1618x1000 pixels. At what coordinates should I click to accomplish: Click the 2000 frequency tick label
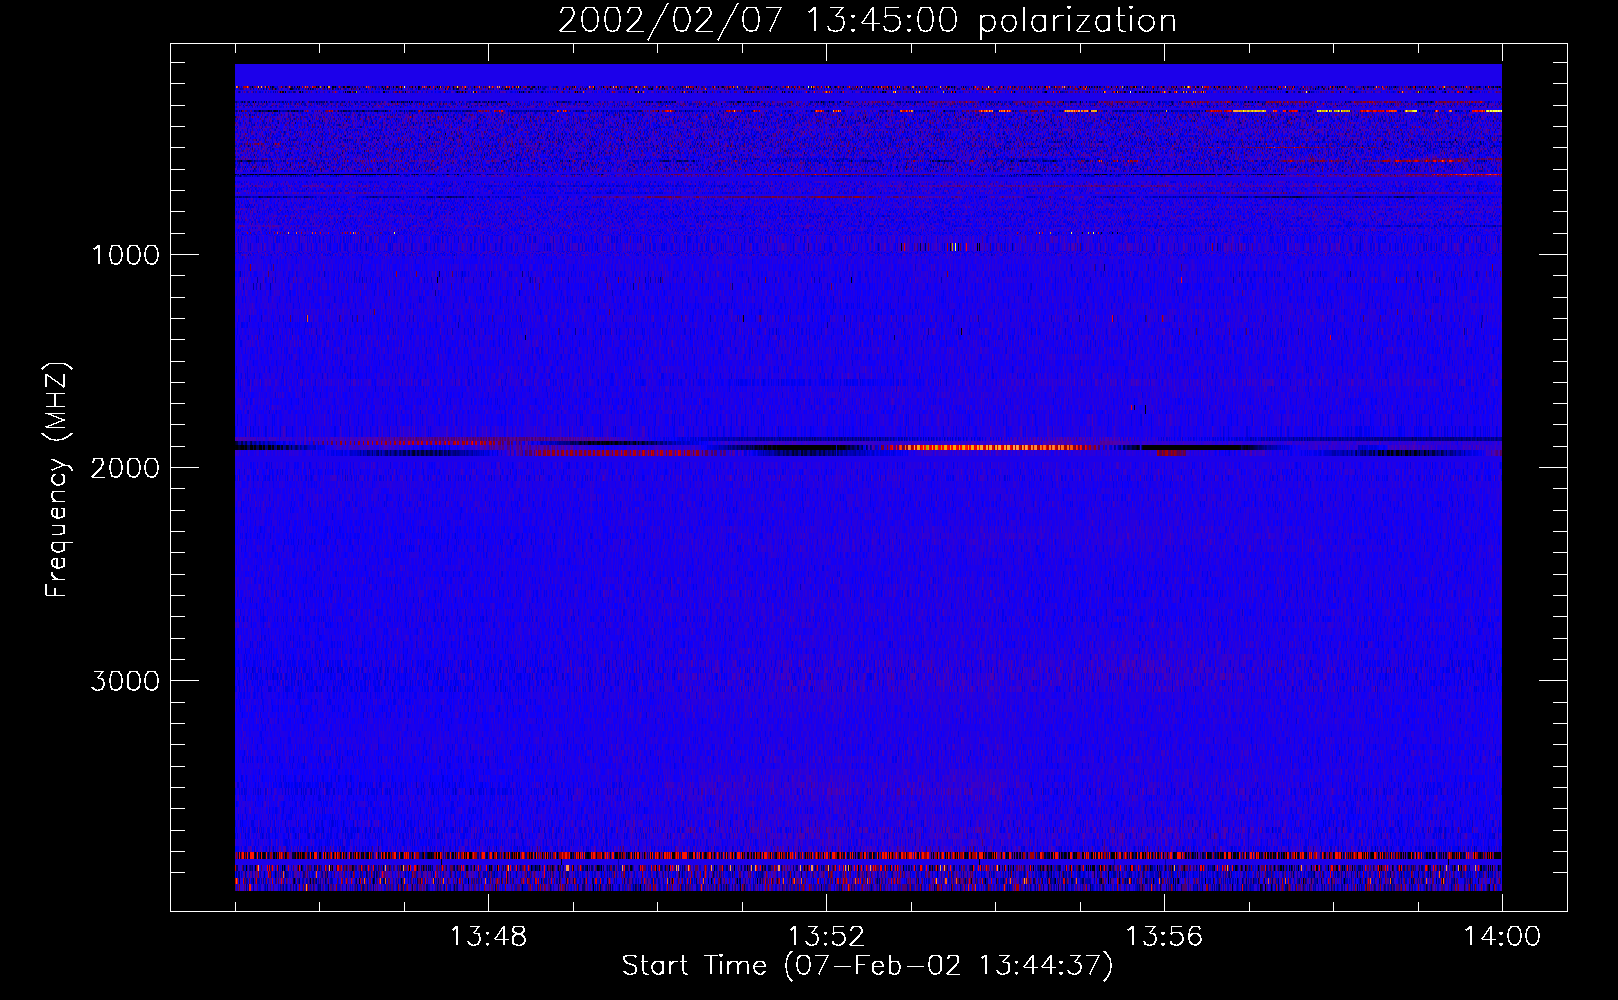point(125,468)
